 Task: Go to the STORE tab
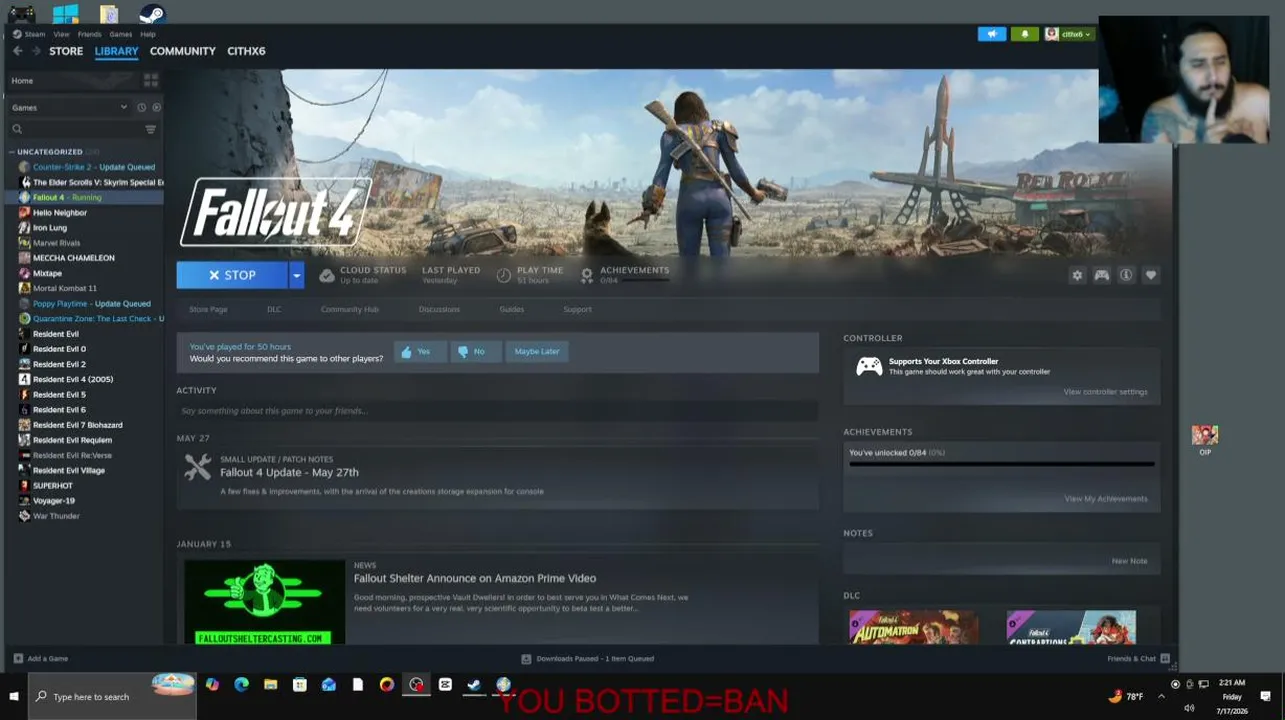click(x=66, y=51)
